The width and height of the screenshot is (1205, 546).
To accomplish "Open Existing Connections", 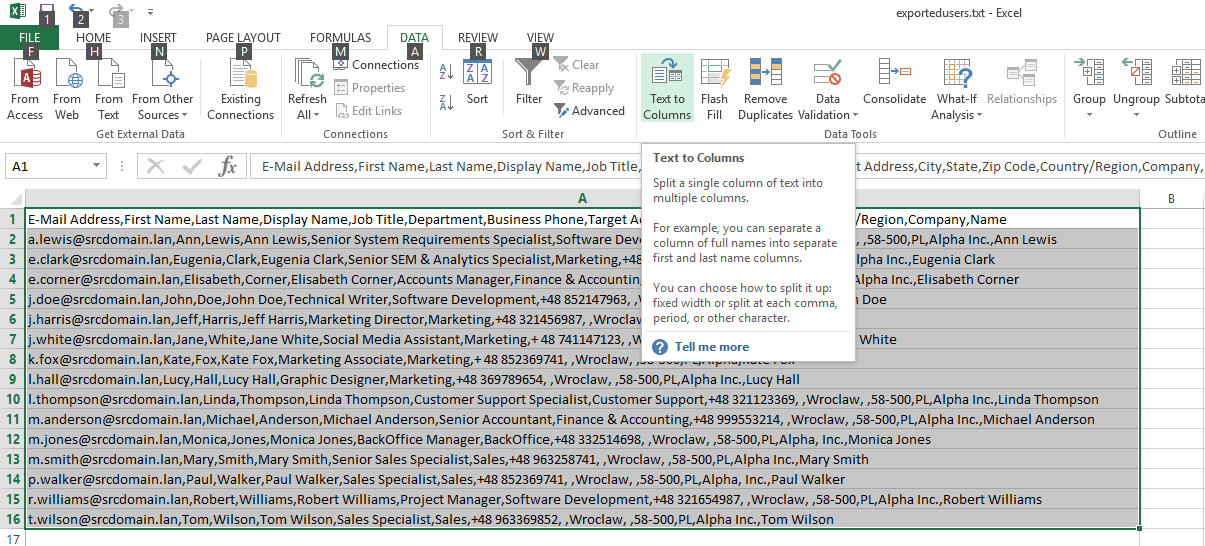I will pyautogui.click(x=241, y=89).
